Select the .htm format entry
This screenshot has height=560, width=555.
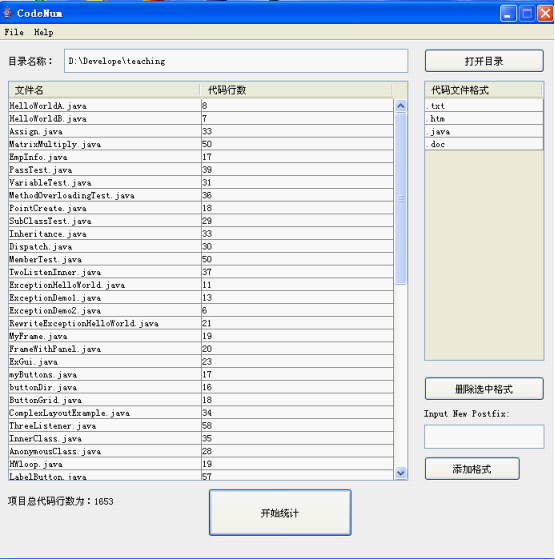(484, 119)
